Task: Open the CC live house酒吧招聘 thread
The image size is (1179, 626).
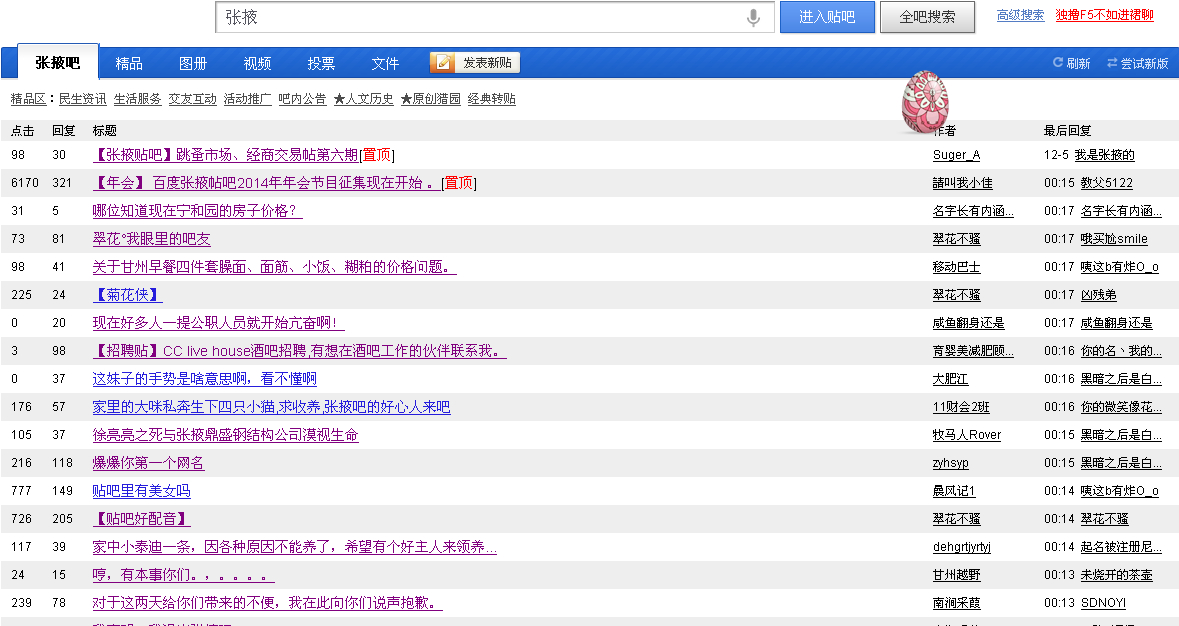Action: pyautogui.click(x=299, y=351)
